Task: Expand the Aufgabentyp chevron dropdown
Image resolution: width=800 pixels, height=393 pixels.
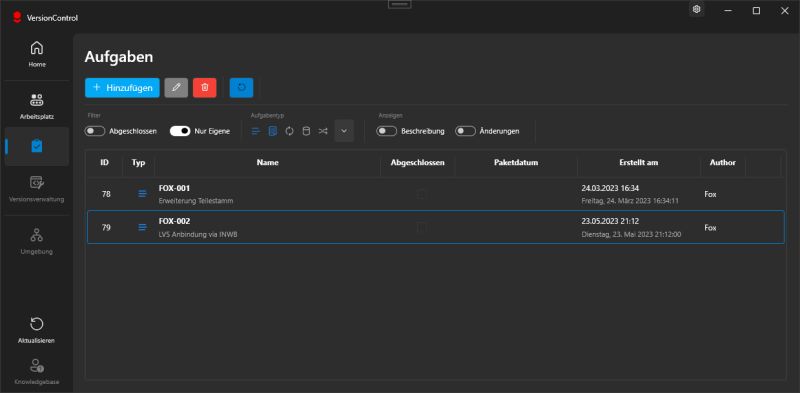Action: tap(344, 131)
